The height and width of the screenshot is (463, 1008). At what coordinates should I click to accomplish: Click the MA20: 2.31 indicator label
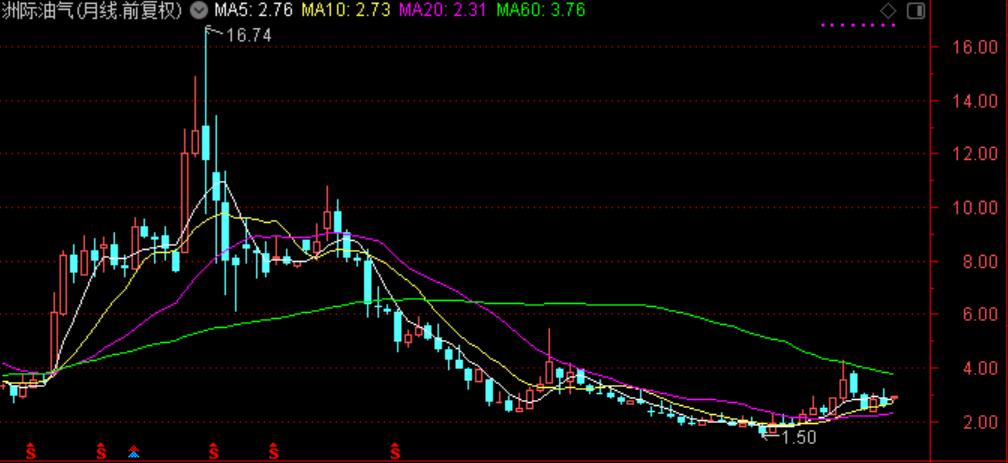(x=443, y=10)
